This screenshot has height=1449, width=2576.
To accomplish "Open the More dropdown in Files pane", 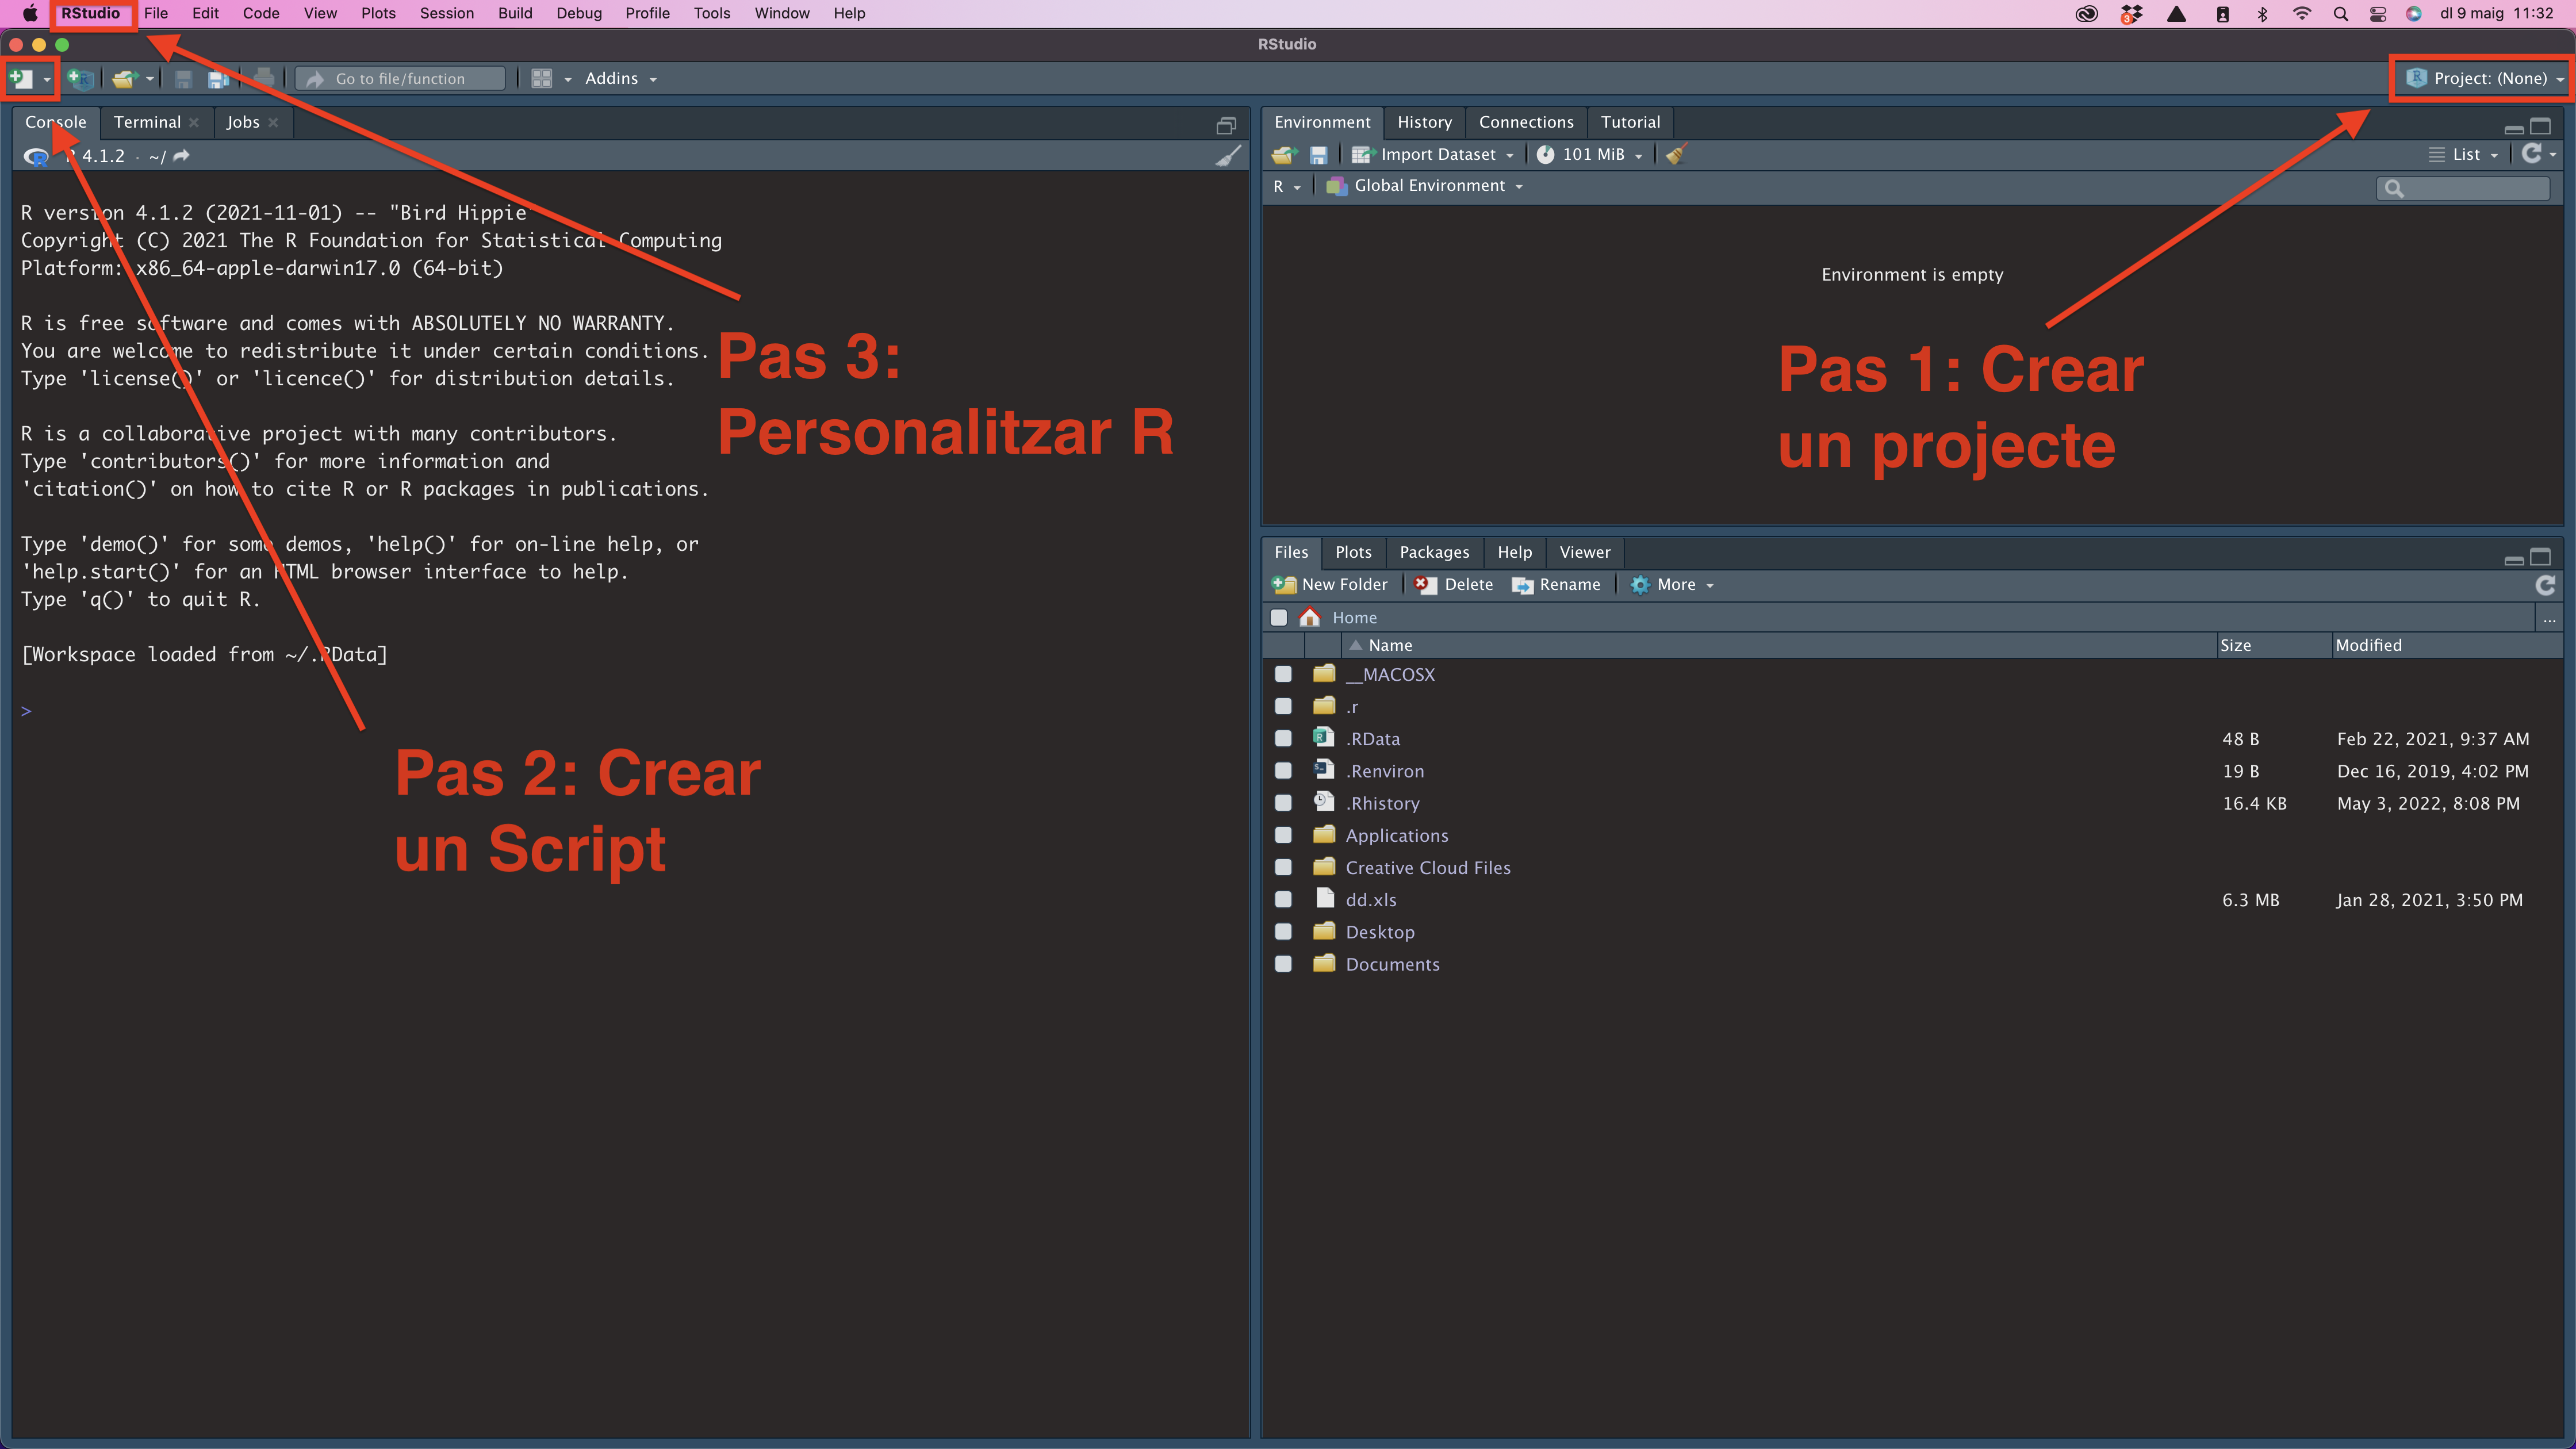I will (x=1672, y=585).
